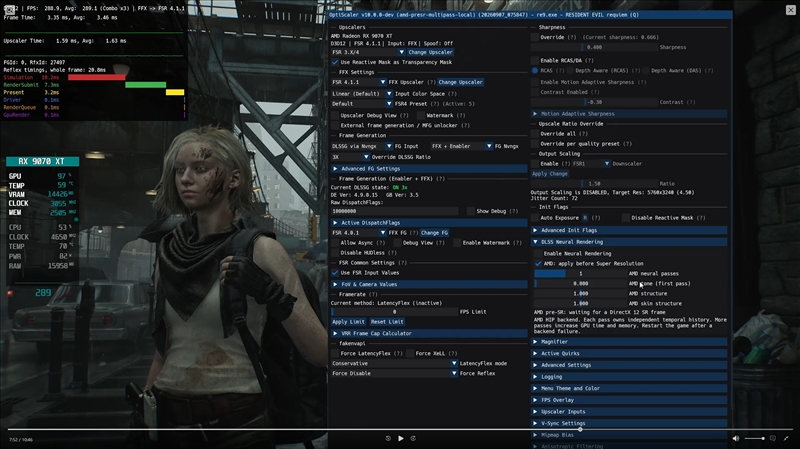Click Change Upscaler beside FFX Upscaler
The image size is (800, 449).
point(460,82)
